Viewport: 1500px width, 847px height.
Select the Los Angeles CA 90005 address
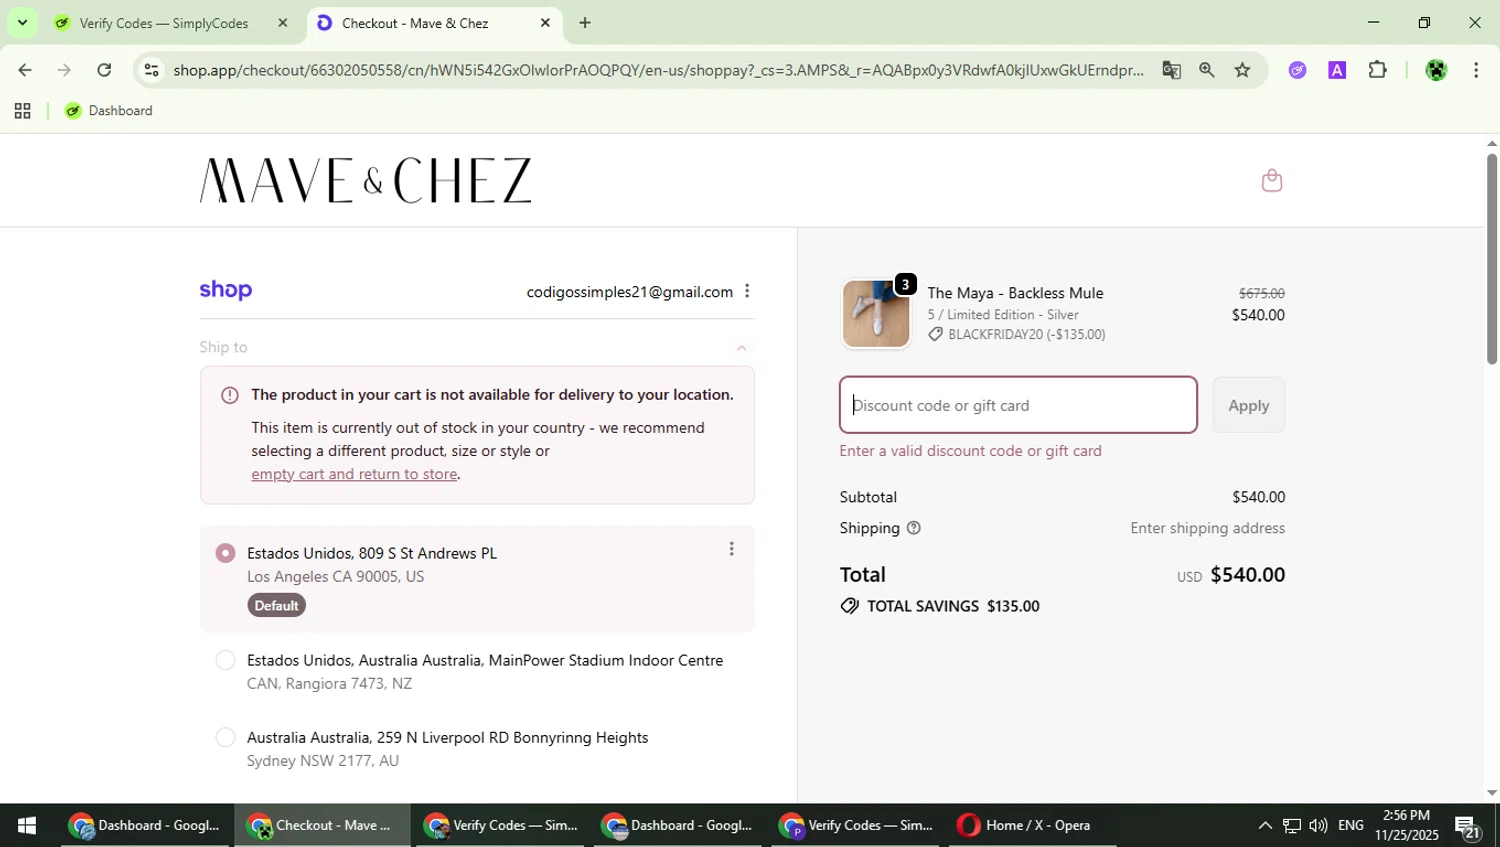[225, 553]
